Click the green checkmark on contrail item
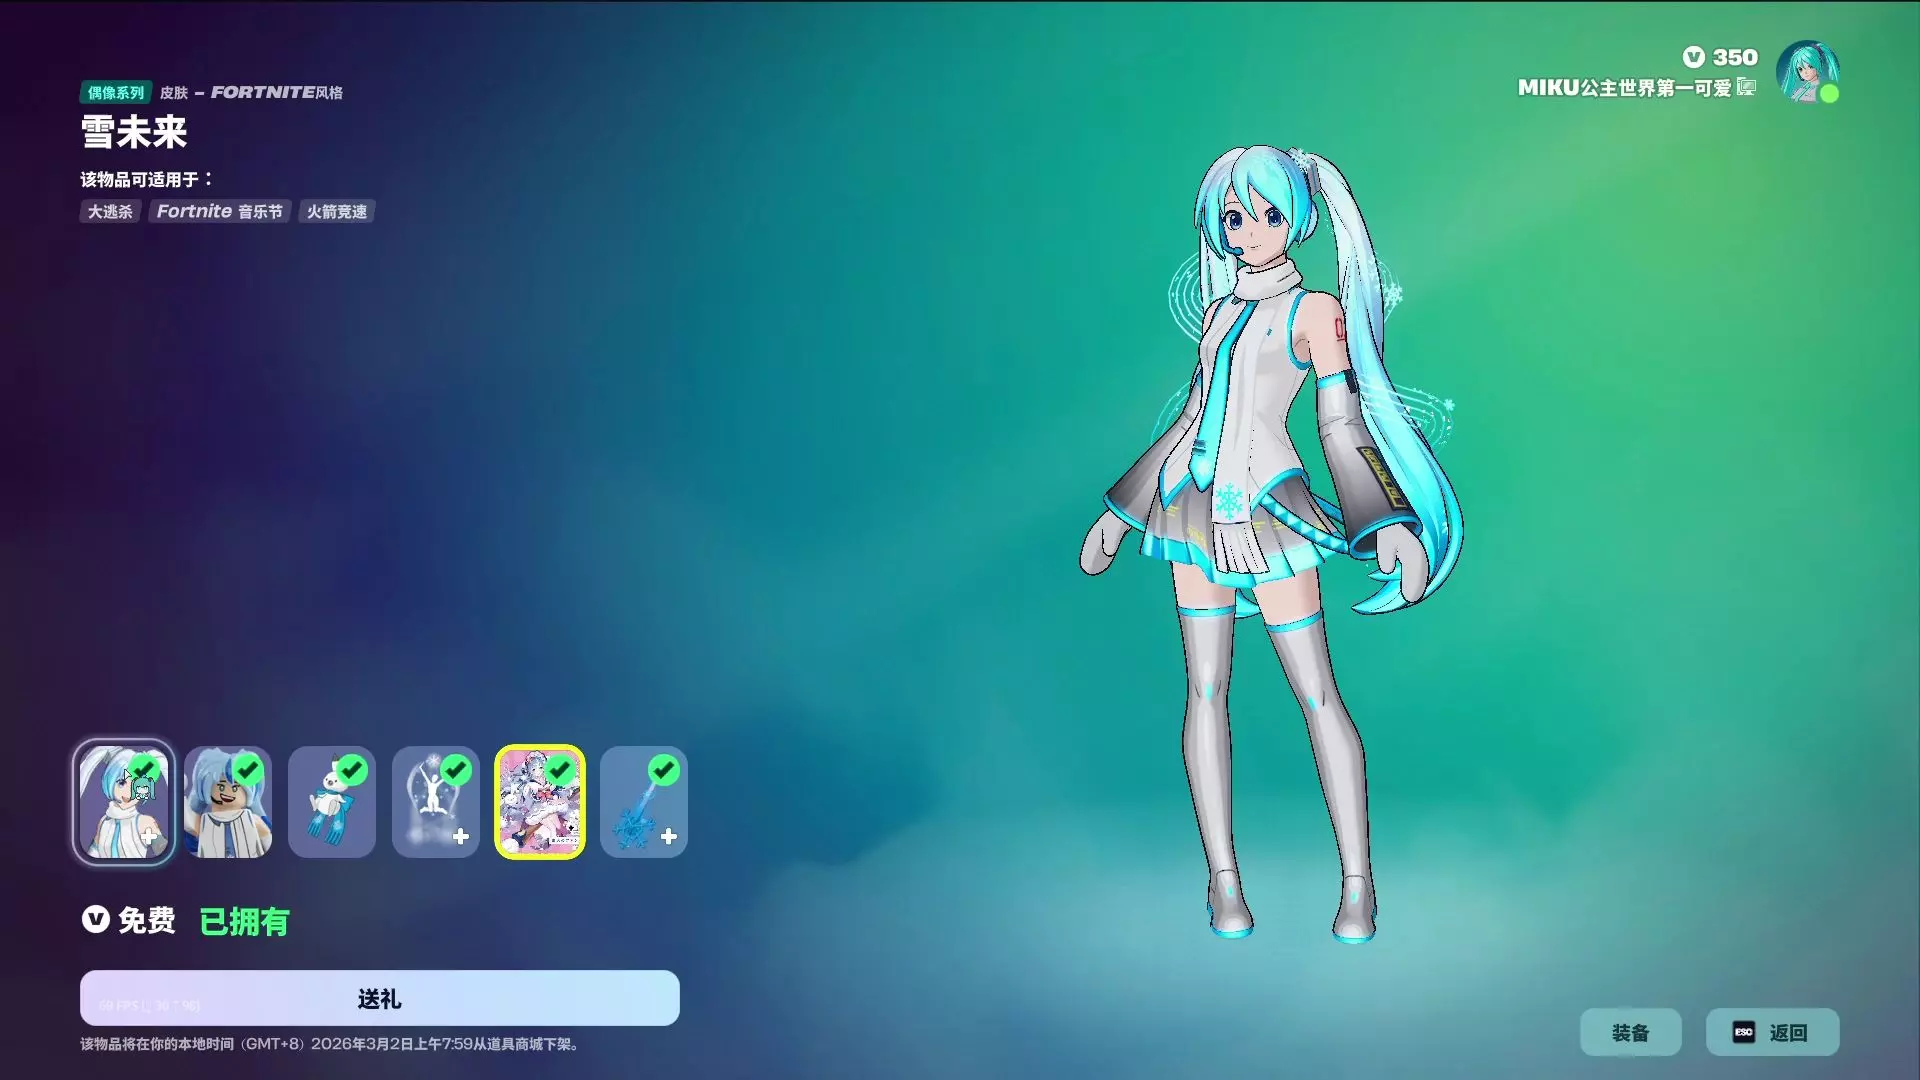1920x1080 pixels. coord(456,770)
